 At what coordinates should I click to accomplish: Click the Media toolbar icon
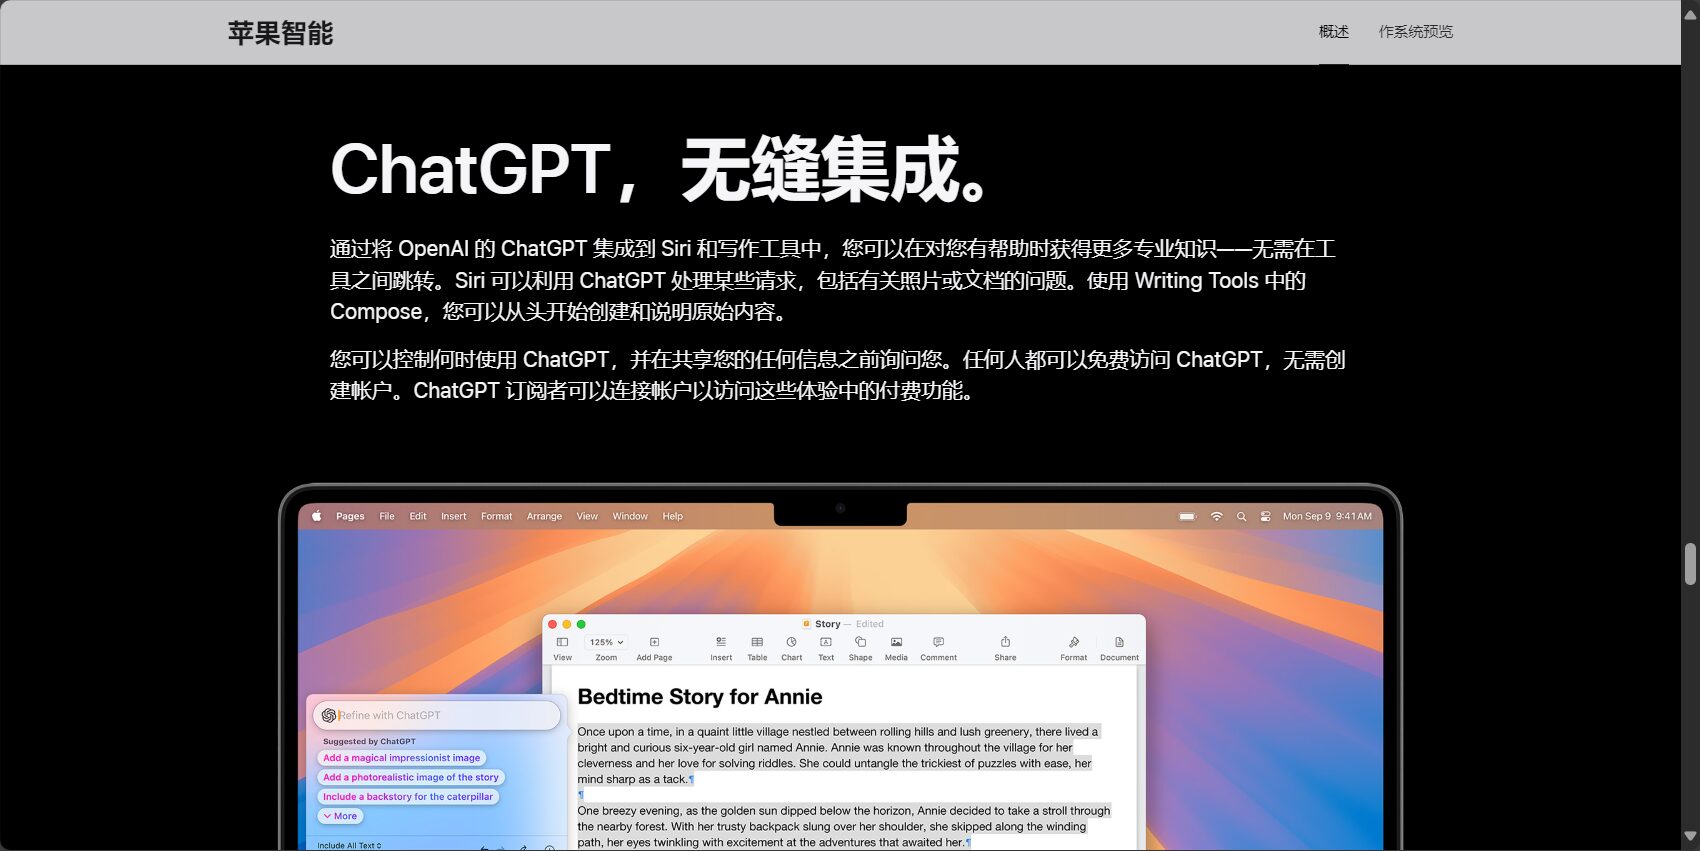pyautogui.click(x=896, y=642)
